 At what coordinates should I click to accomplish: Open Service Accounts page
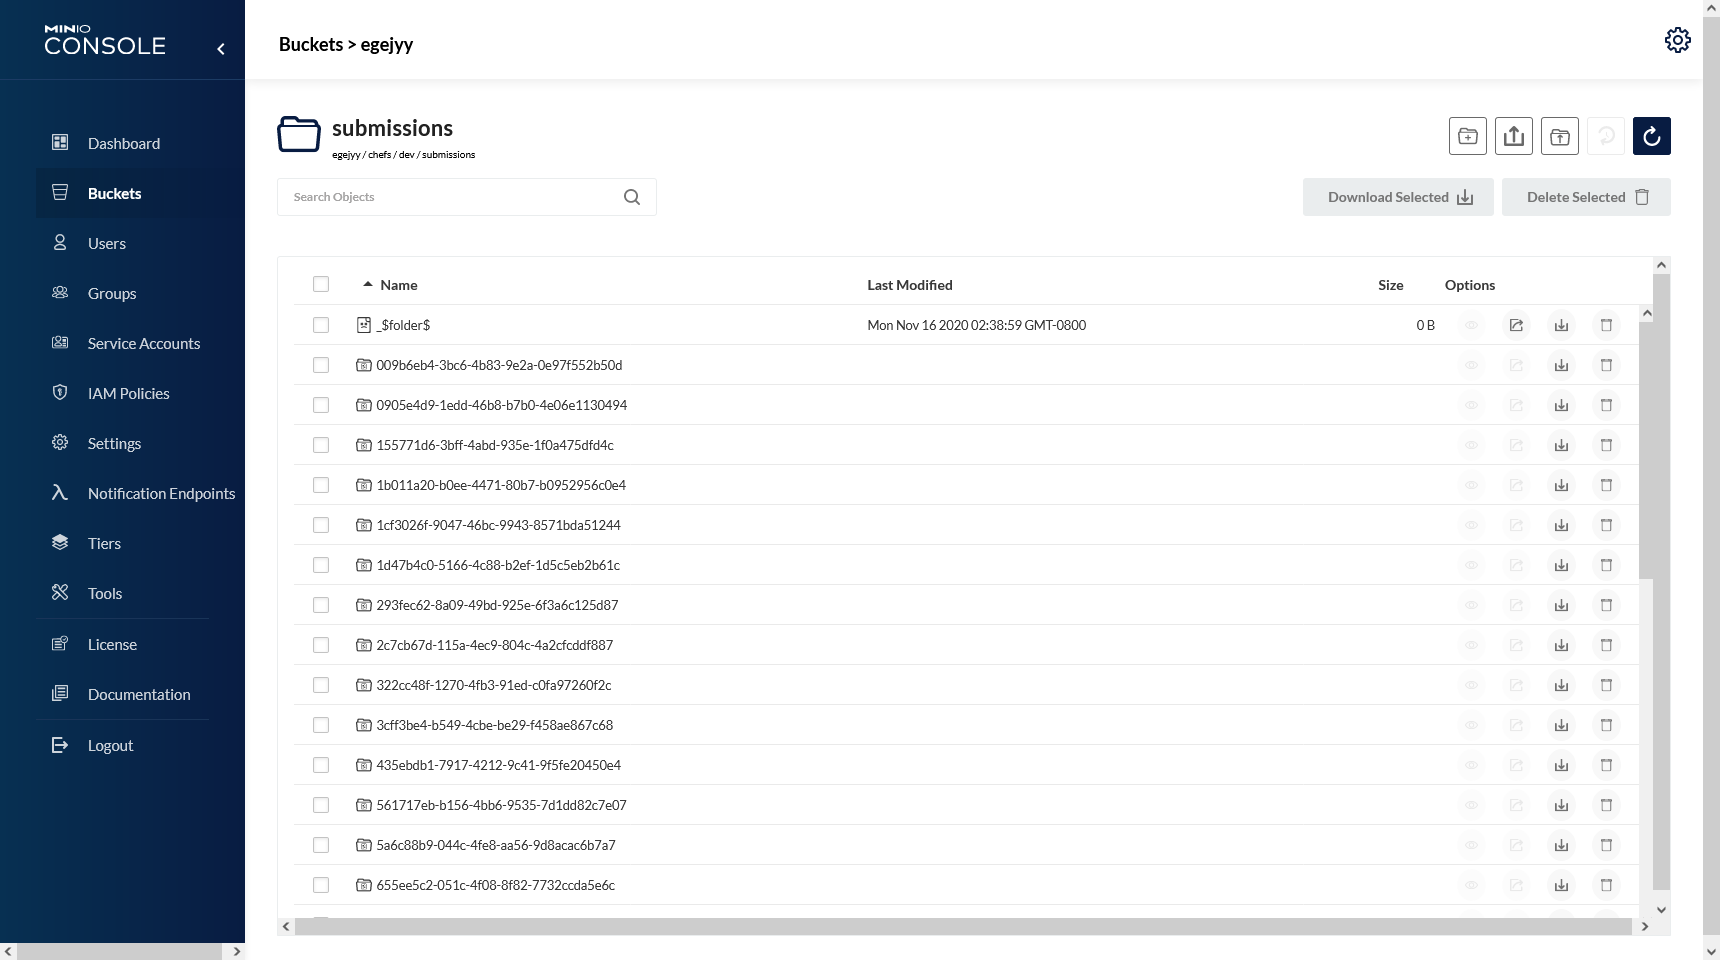point(140,343)
